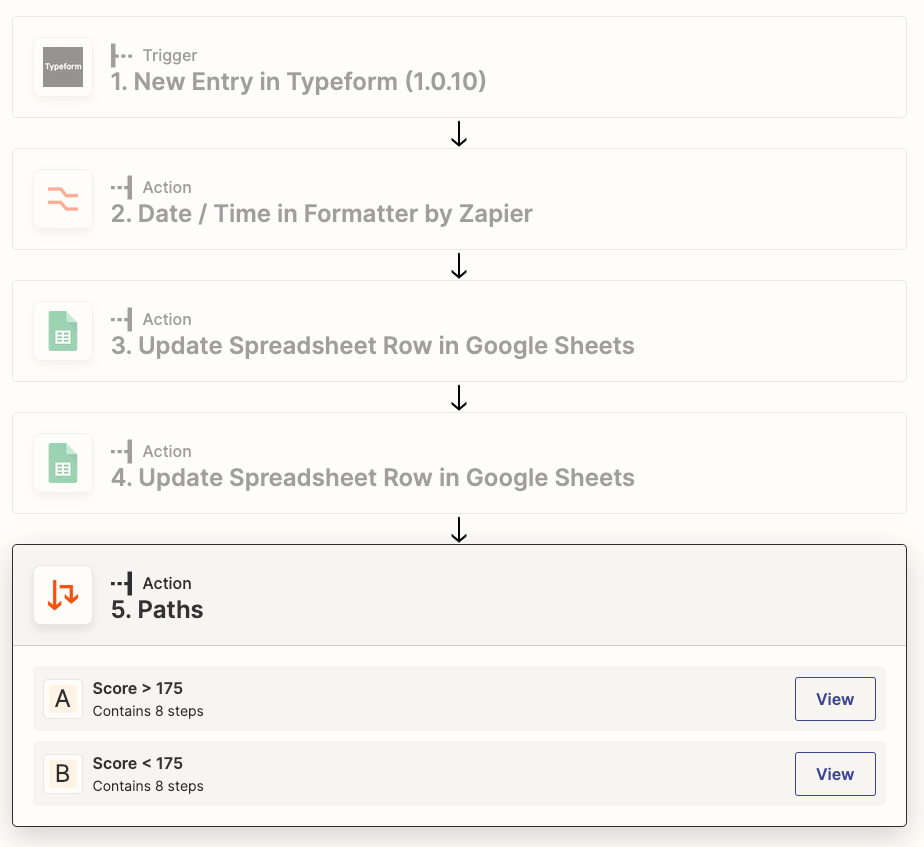Click the orange Paths icon
The image size is (924, 847).
[x=63, y=595]
